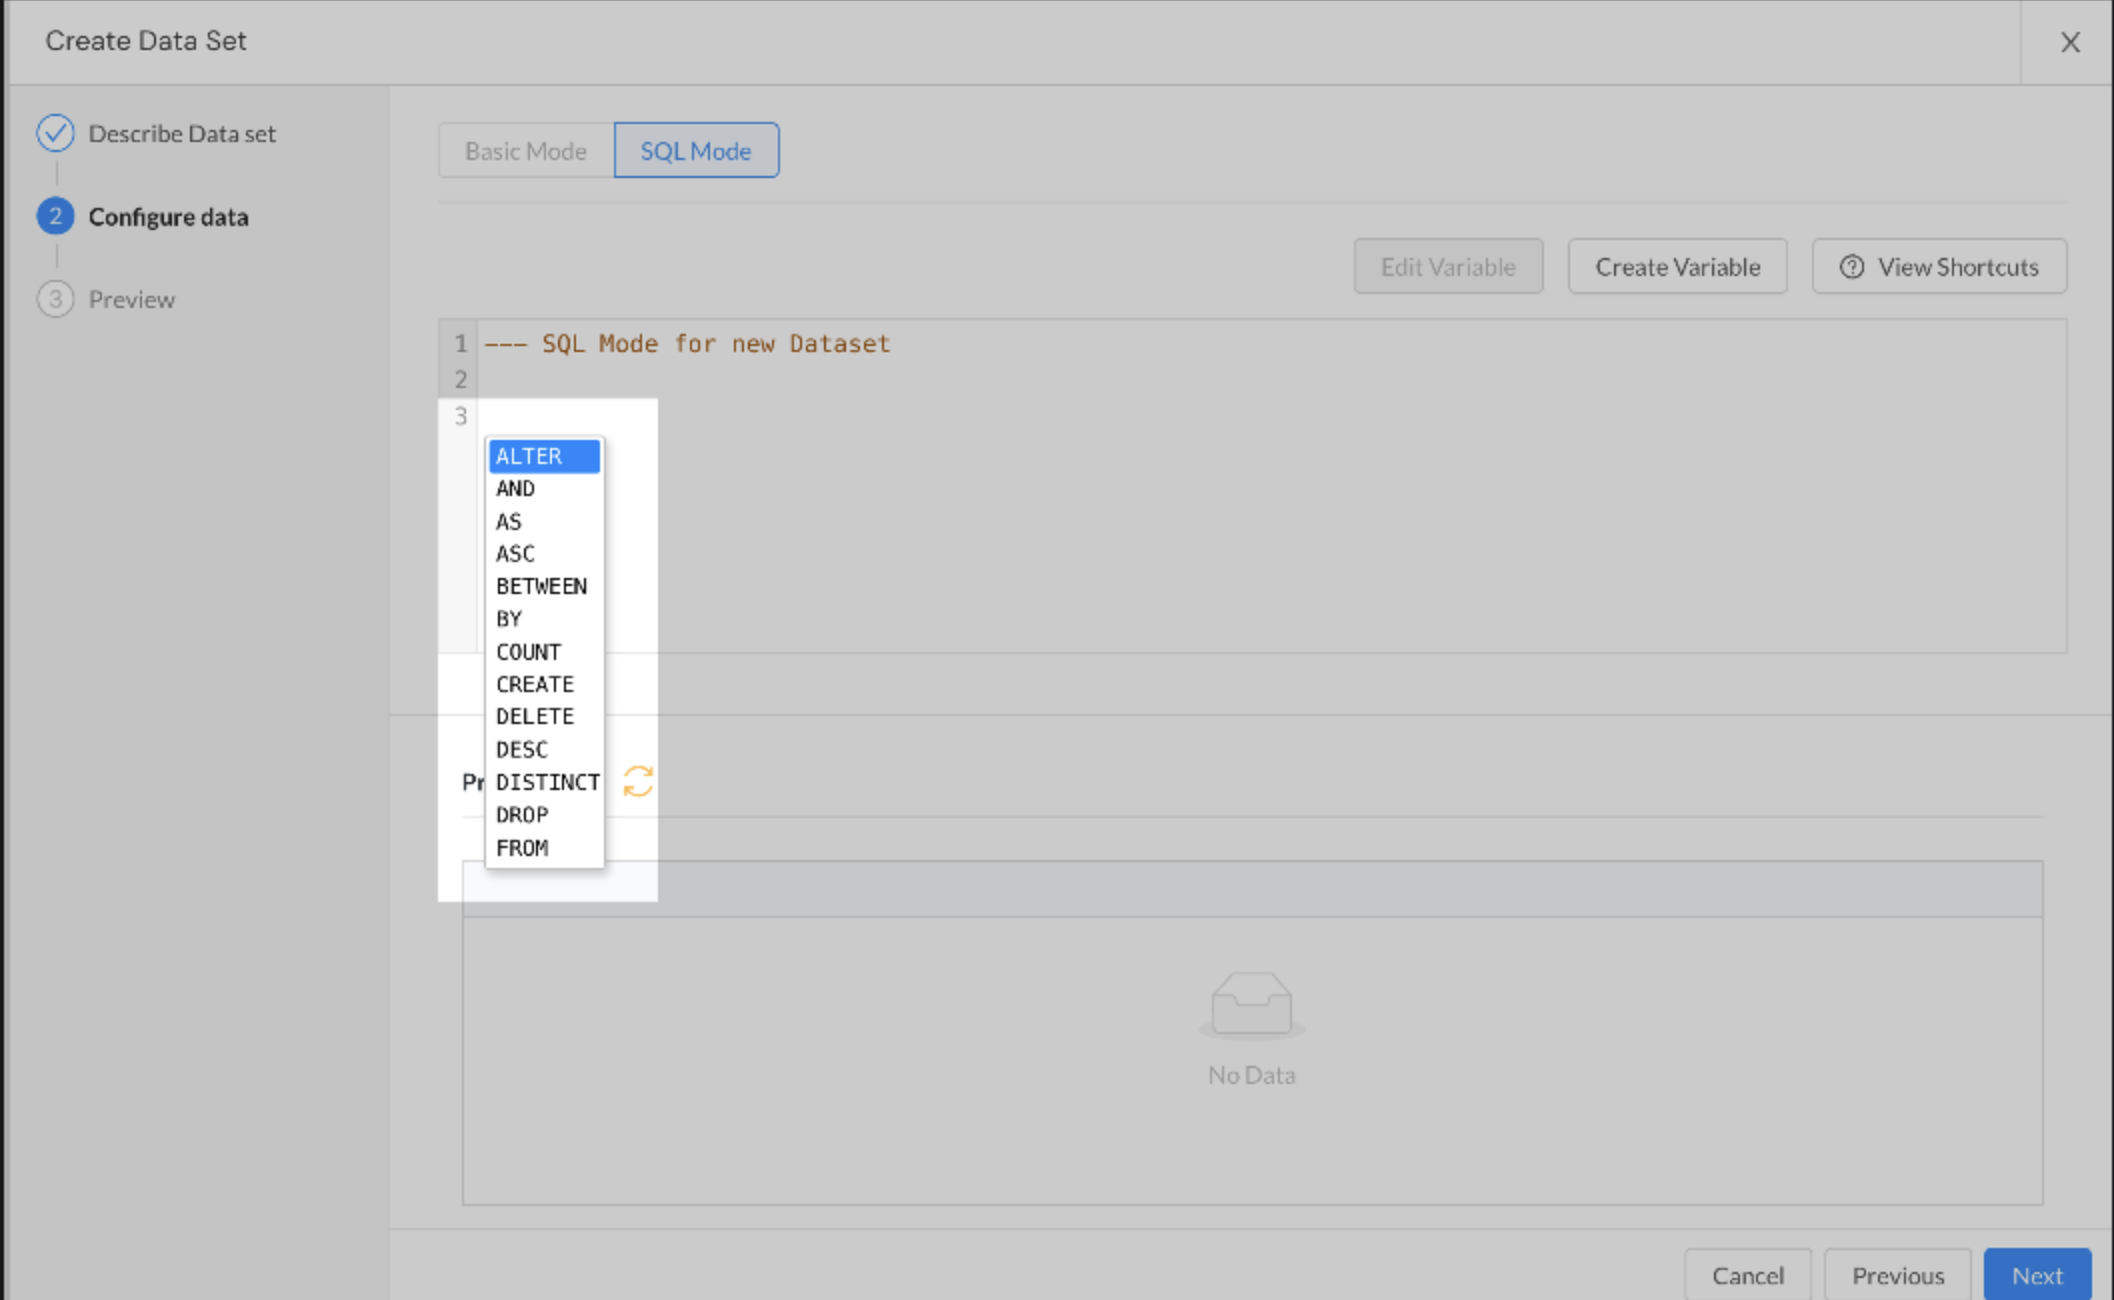Proceed with the Next button
The height and width of the screenshot is (1300, 2114).
[x=2037, y=1275]
